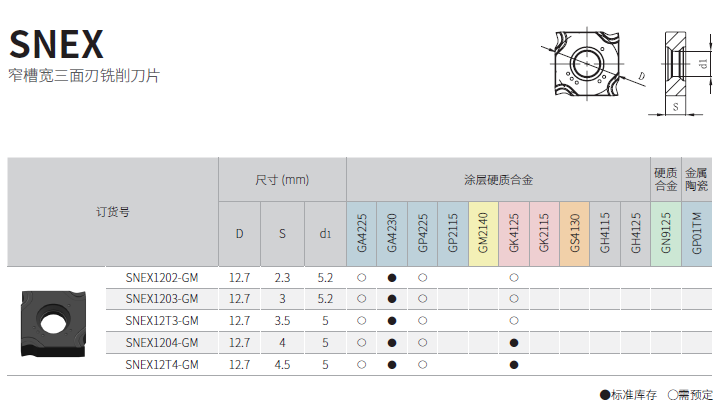Click filled stock dot for SNEX1202-GM GA4230
Image resolution: width=724 pixels, height=410 pixels.
click(x=392, y=277)
